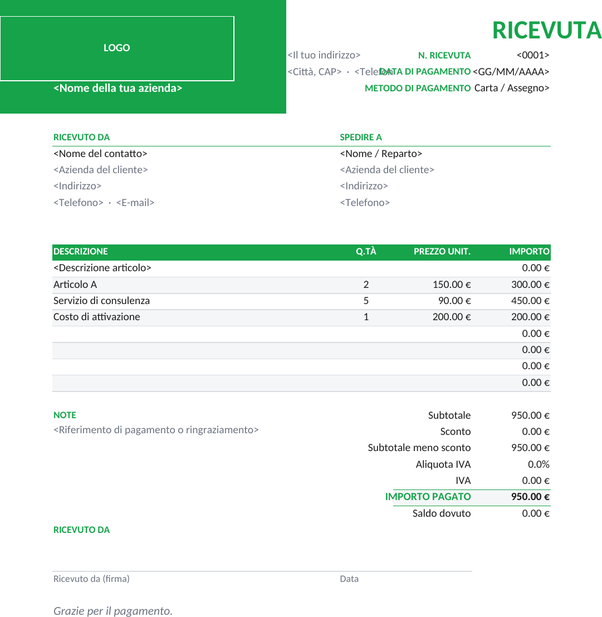
Task: Click <Indirizzo> under SPEDIRE A
Action: (364, 186)
